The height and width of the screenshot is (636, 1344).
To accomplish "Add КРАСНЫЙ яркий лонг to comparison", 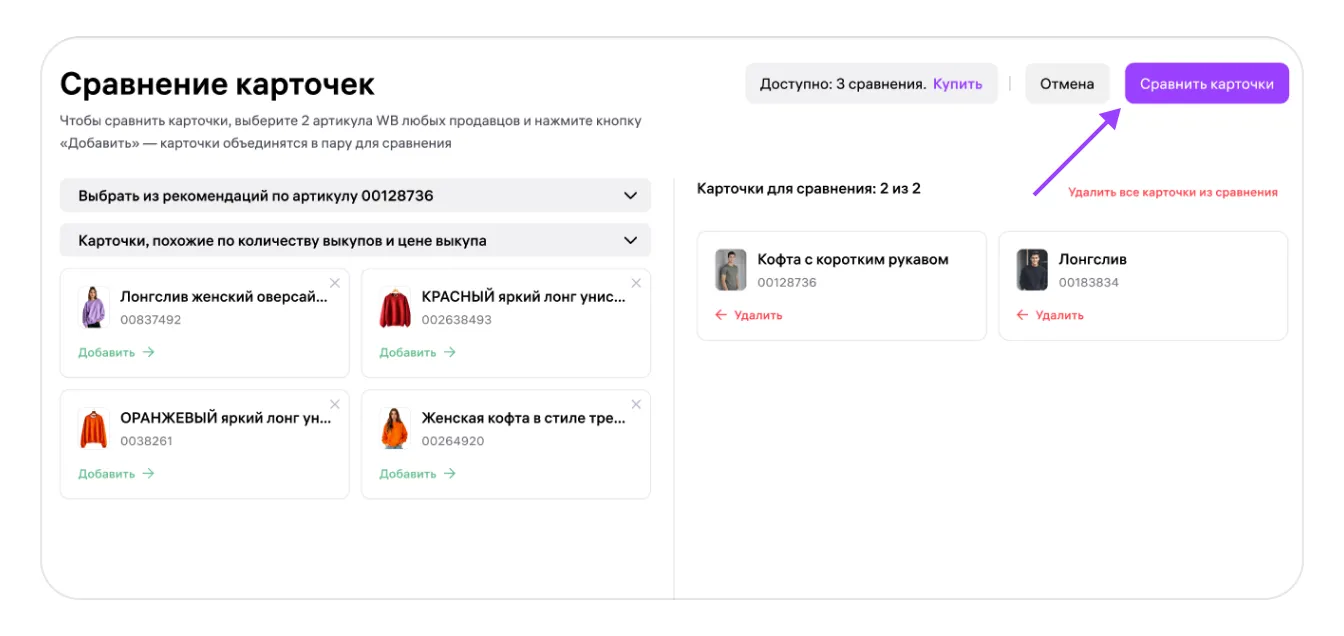I will [417, 352].
